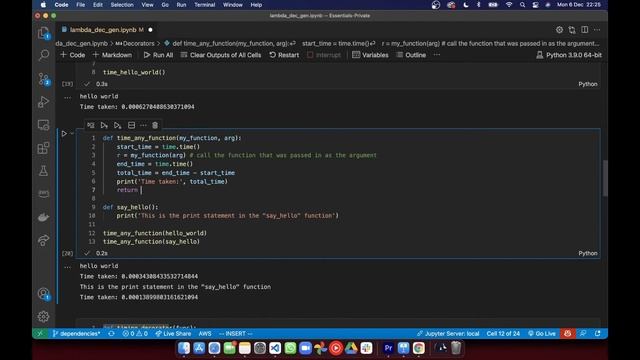Open output actions ellipsis beside cell 20 output
This screenshot has width=640, height=360.
67,267
